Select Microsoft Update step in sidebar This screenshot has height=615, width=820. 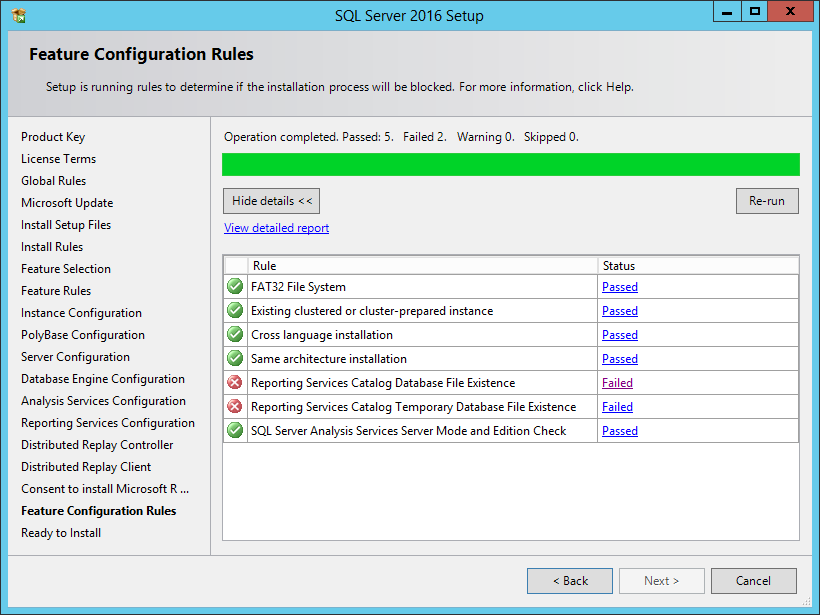(x=67, y=203)
